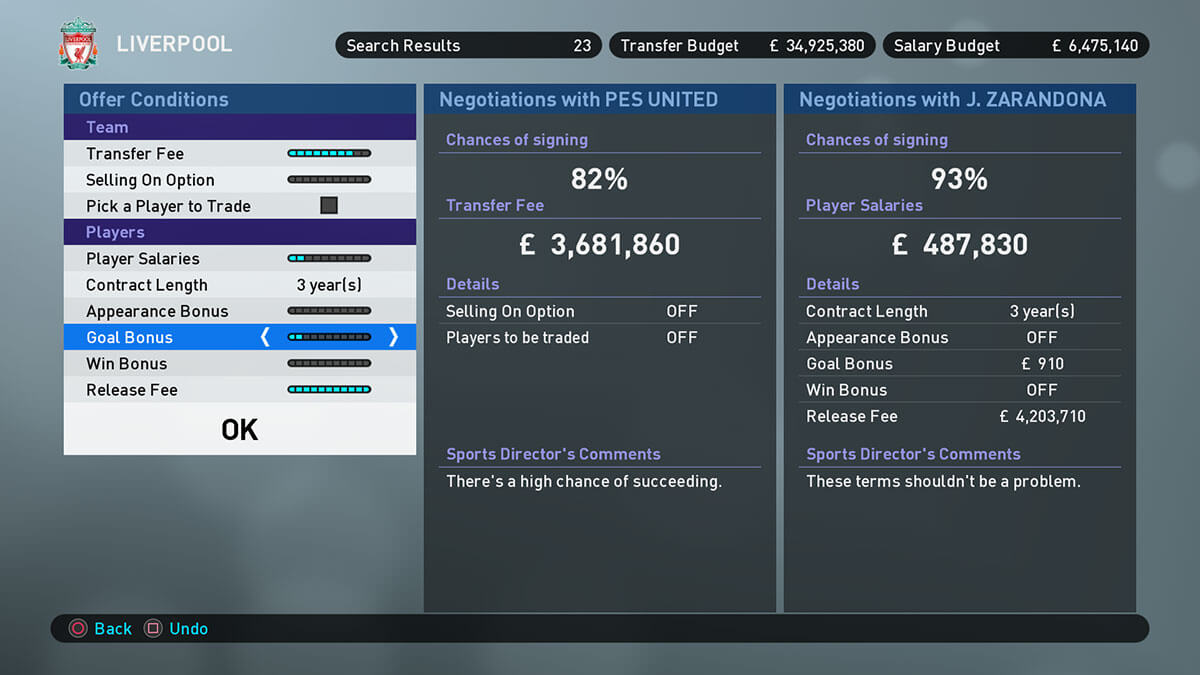Click the Search Results counter

(467, 46)
